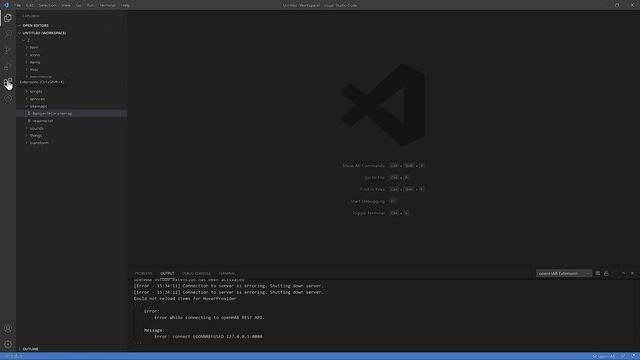Open the View menu
This screenshot has height=360, width=640.
pos(66,5)
